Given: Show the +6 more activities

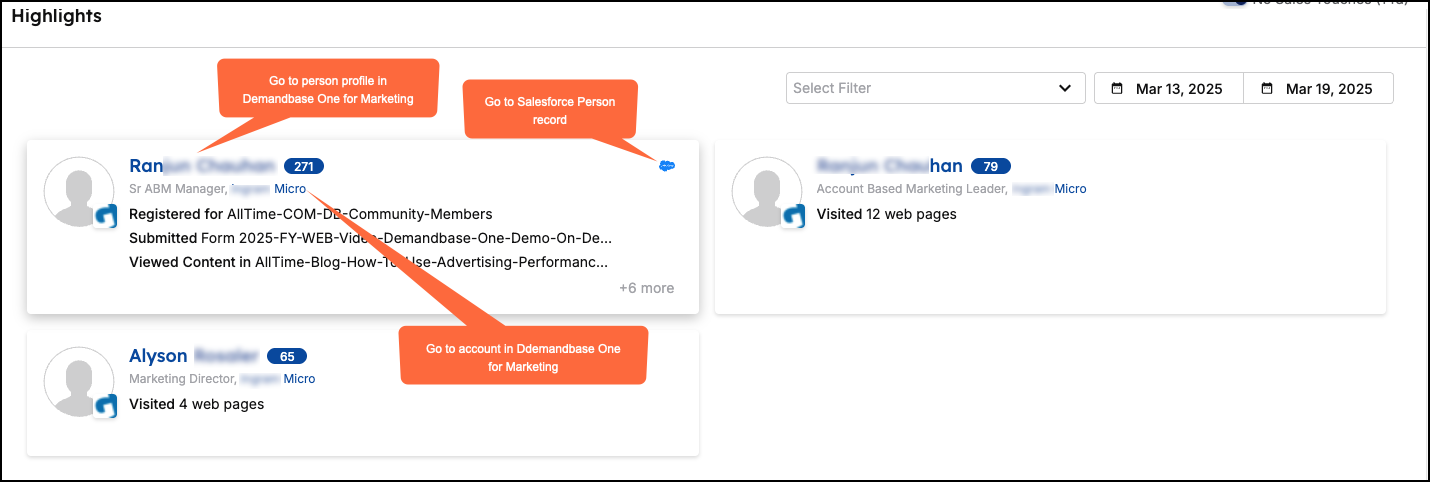Looking at the screenshot, I should [646, 288].
